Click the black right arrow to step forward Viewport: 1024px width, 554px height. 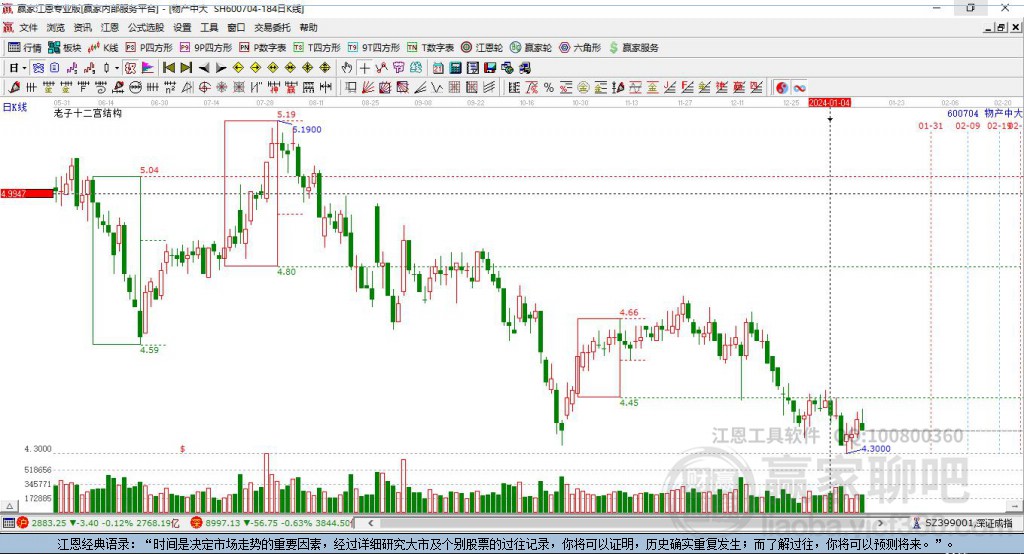coord(221,68)
